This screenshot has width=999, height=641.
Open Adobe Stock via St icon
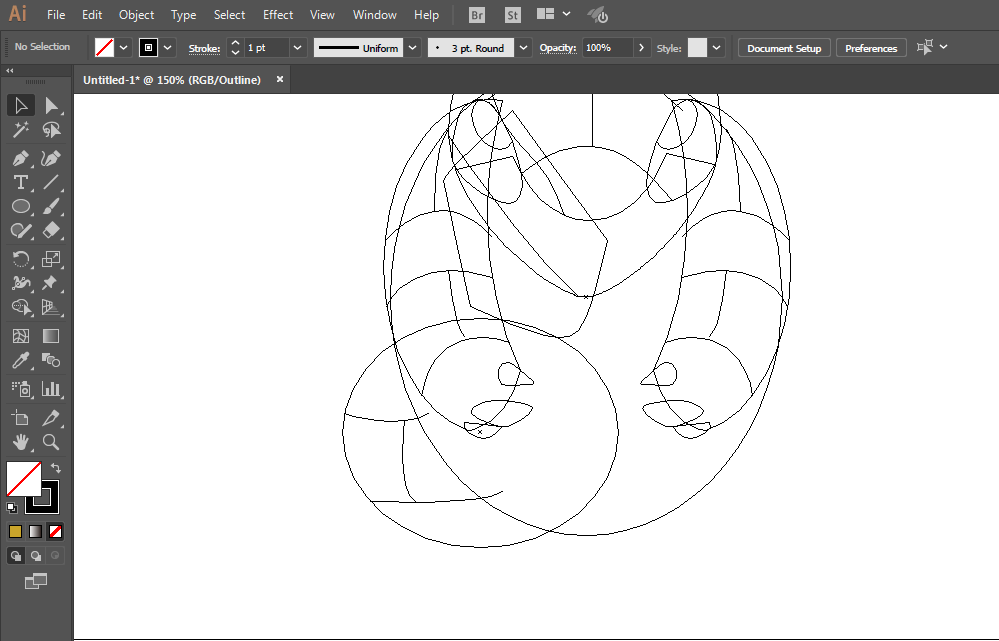click(512, 15)
